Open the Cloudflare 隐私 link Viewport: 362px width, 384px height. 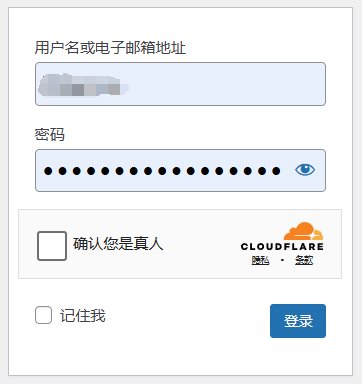[x=260, y=260]
